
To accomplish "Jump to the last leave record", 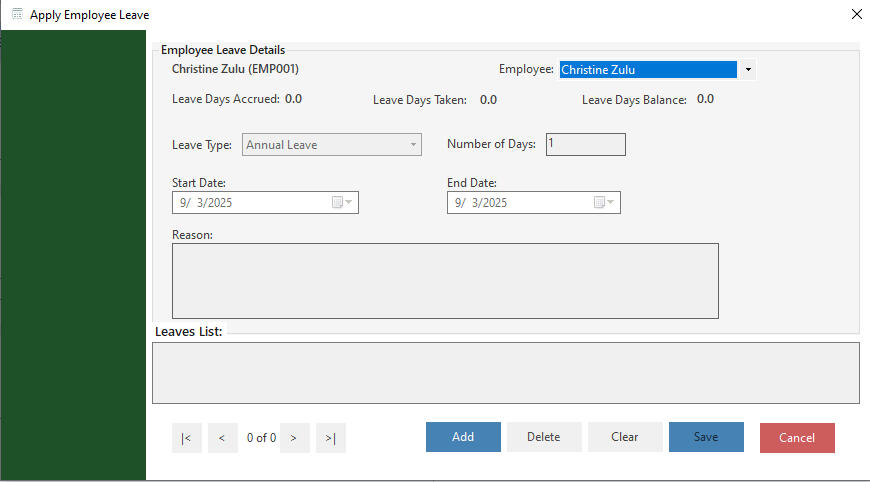I will click(331, 438).
